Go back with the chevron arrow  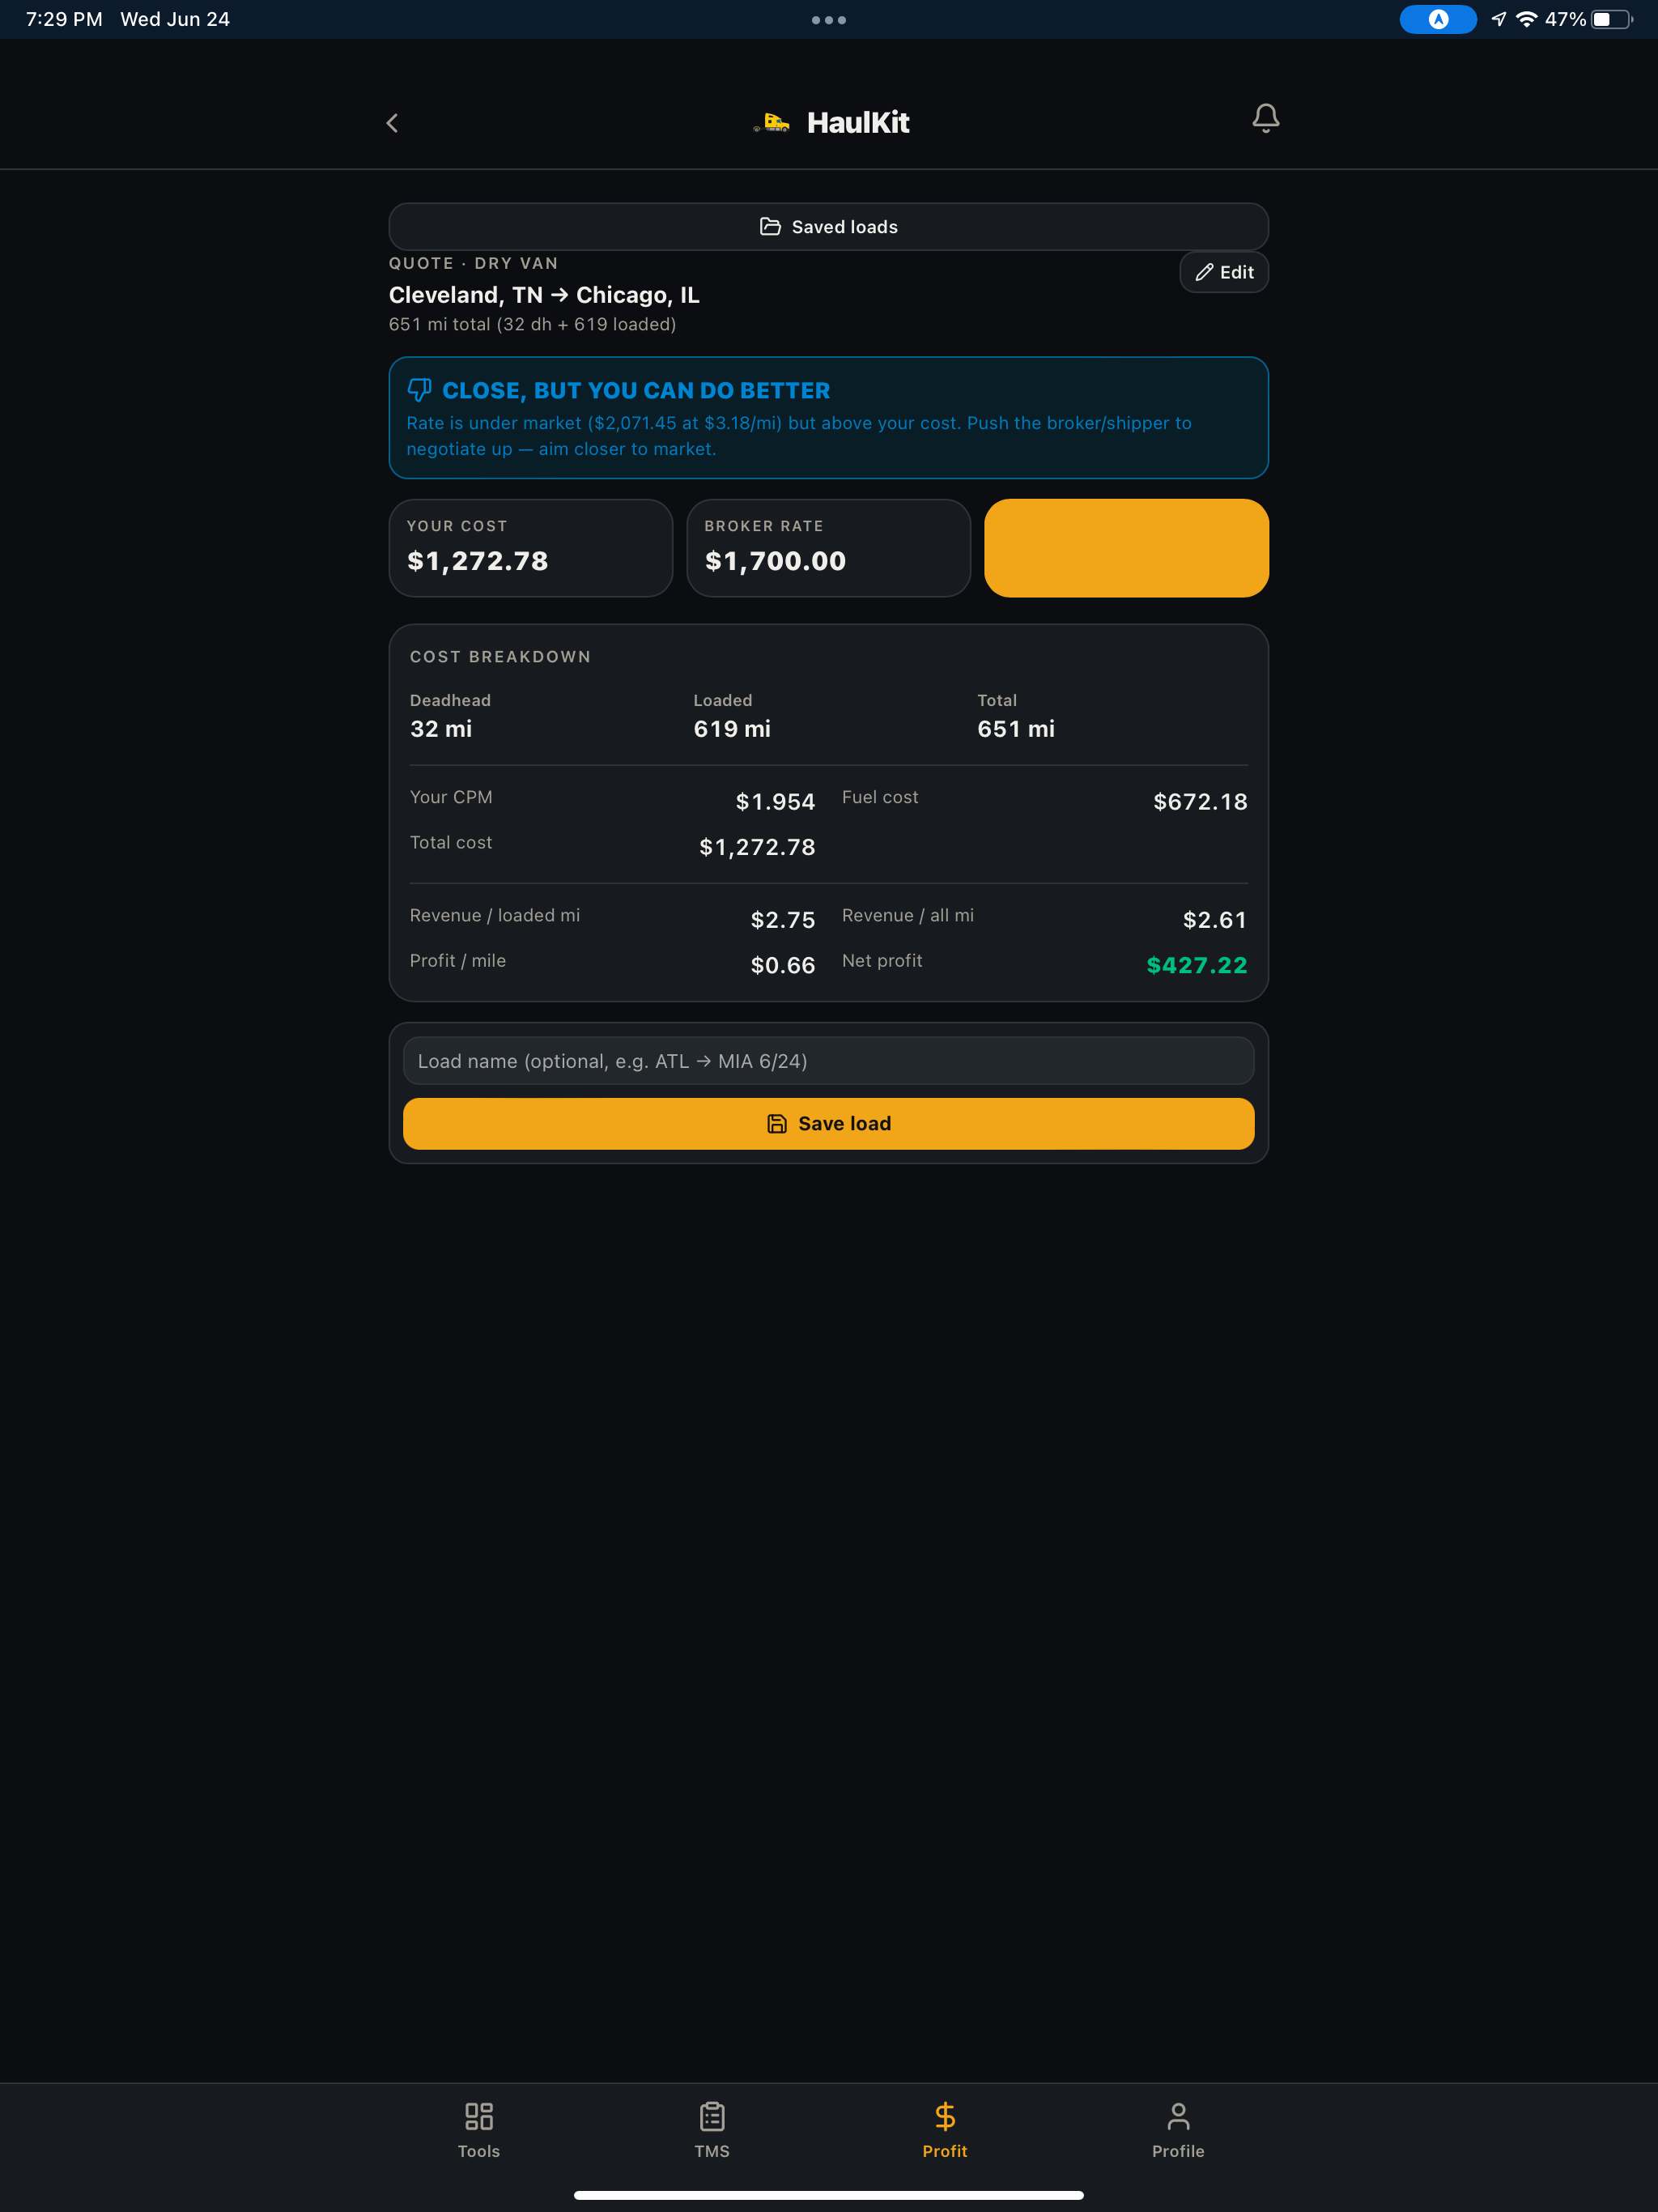[392, 123]
